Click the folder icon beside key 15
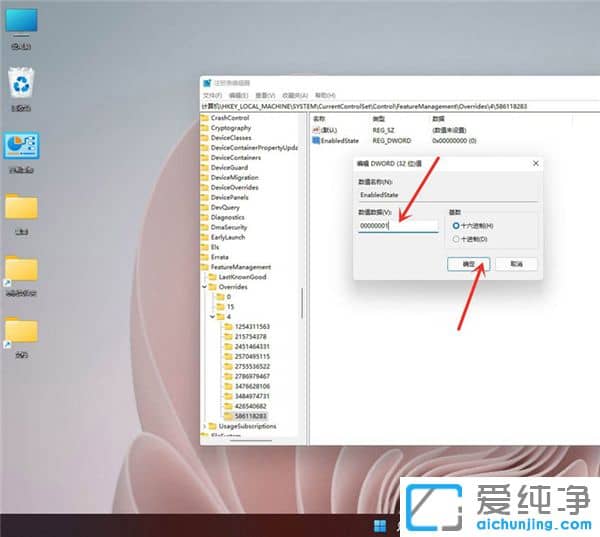Screen dimensions: 600x537 [220, 307]
